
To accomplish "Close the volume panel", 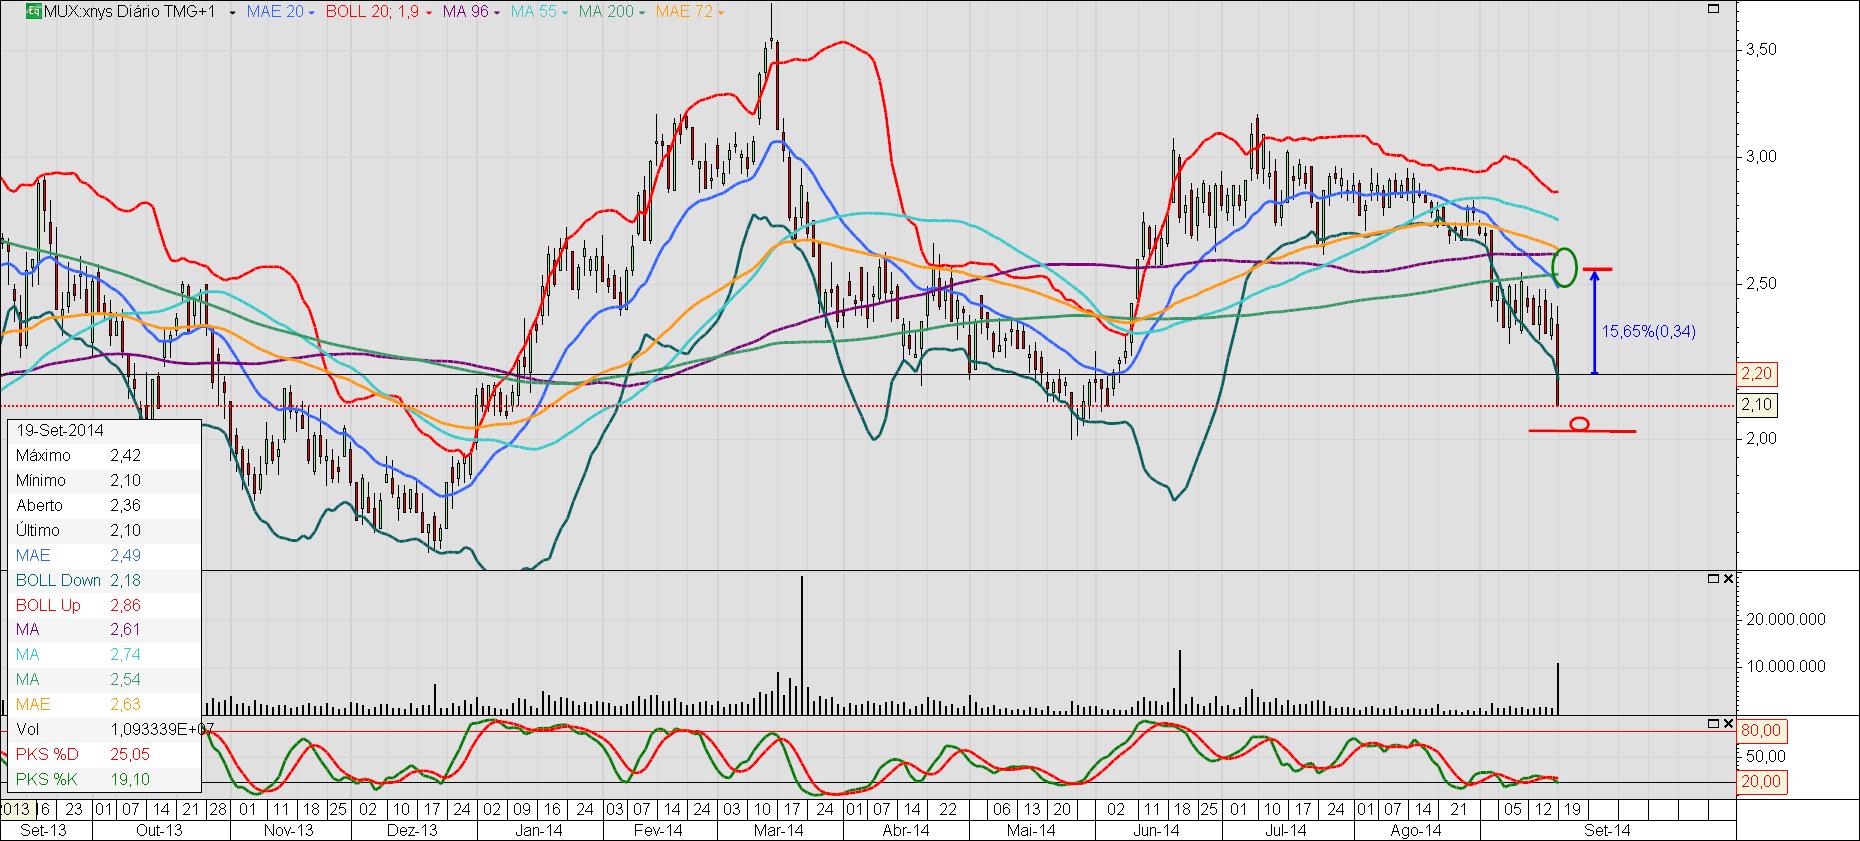I will pyautogui.click(x=1729, y=579).
